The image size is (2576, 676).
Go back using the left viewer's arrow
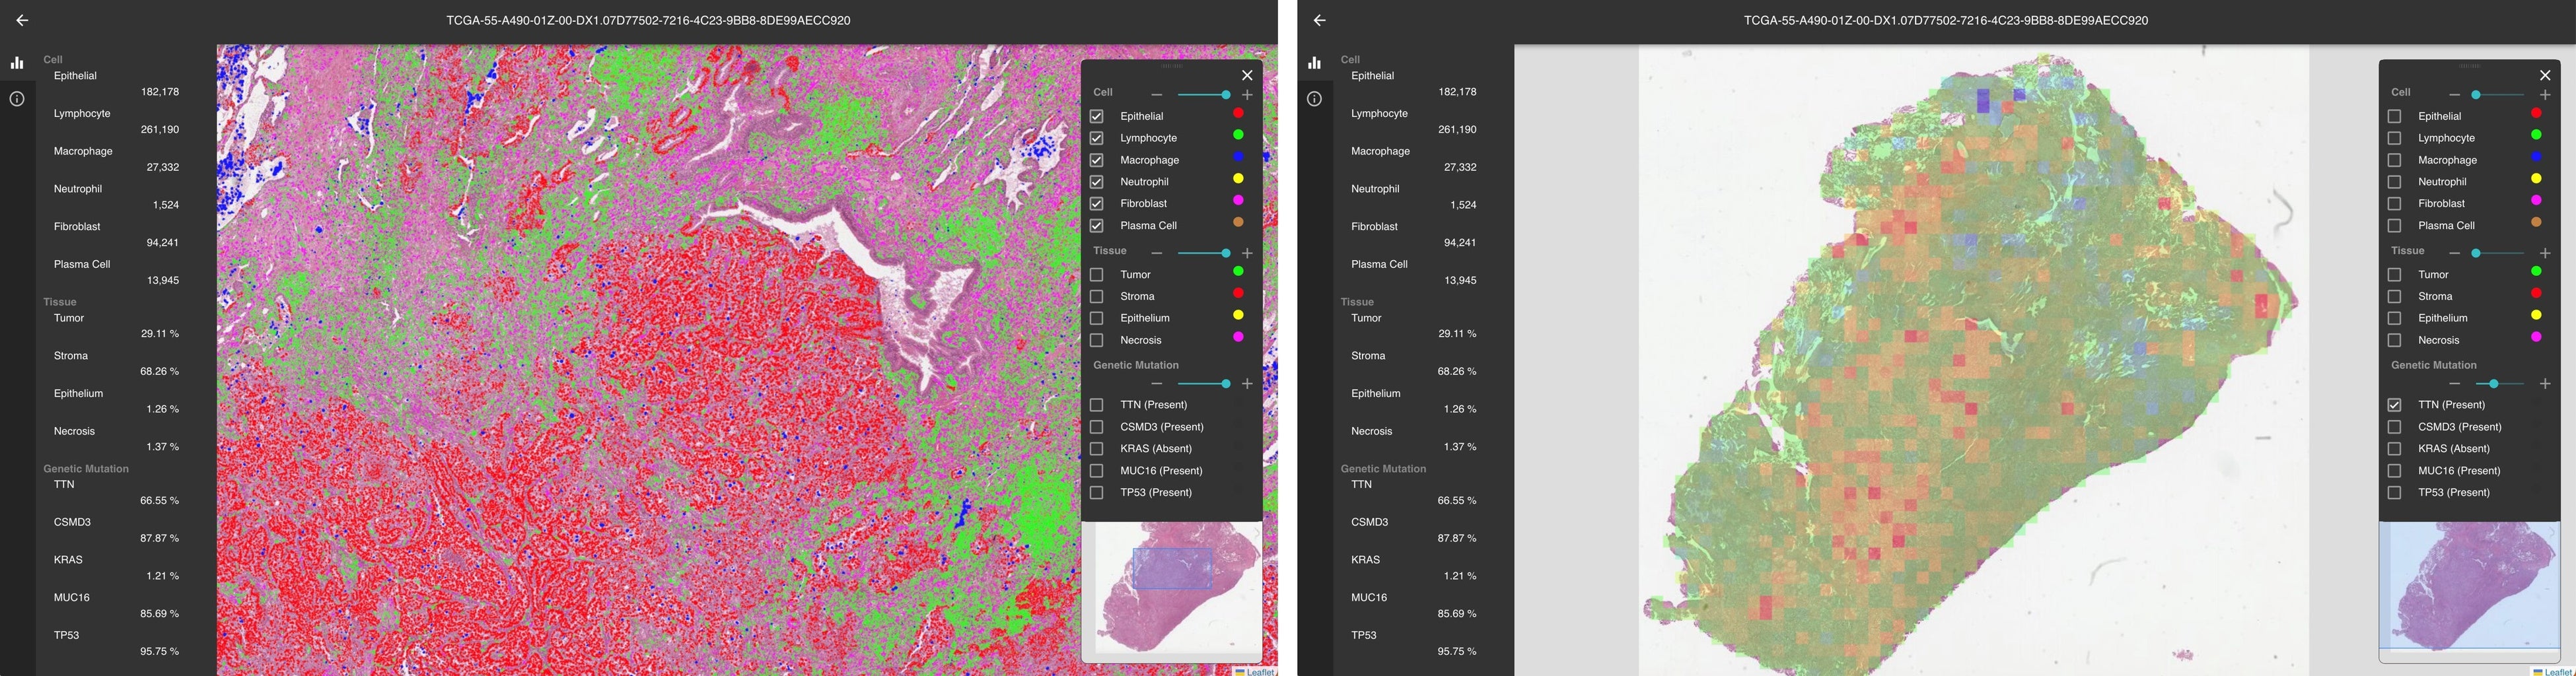pyautogui.click(x=22, y=20)
